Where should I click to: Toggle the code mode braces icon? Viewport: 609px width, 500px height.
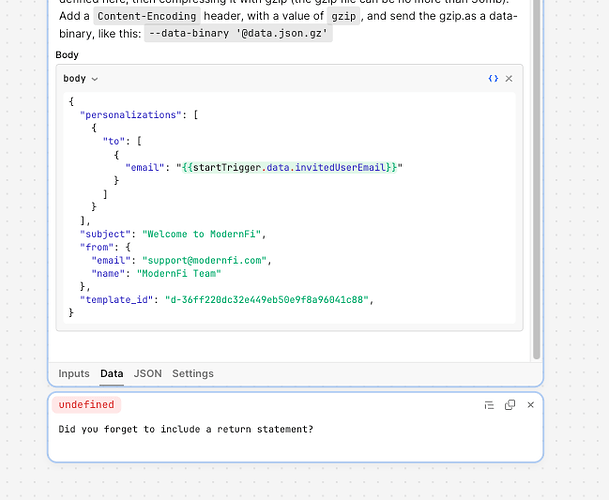pyautogui.click(x=493, y=78)
